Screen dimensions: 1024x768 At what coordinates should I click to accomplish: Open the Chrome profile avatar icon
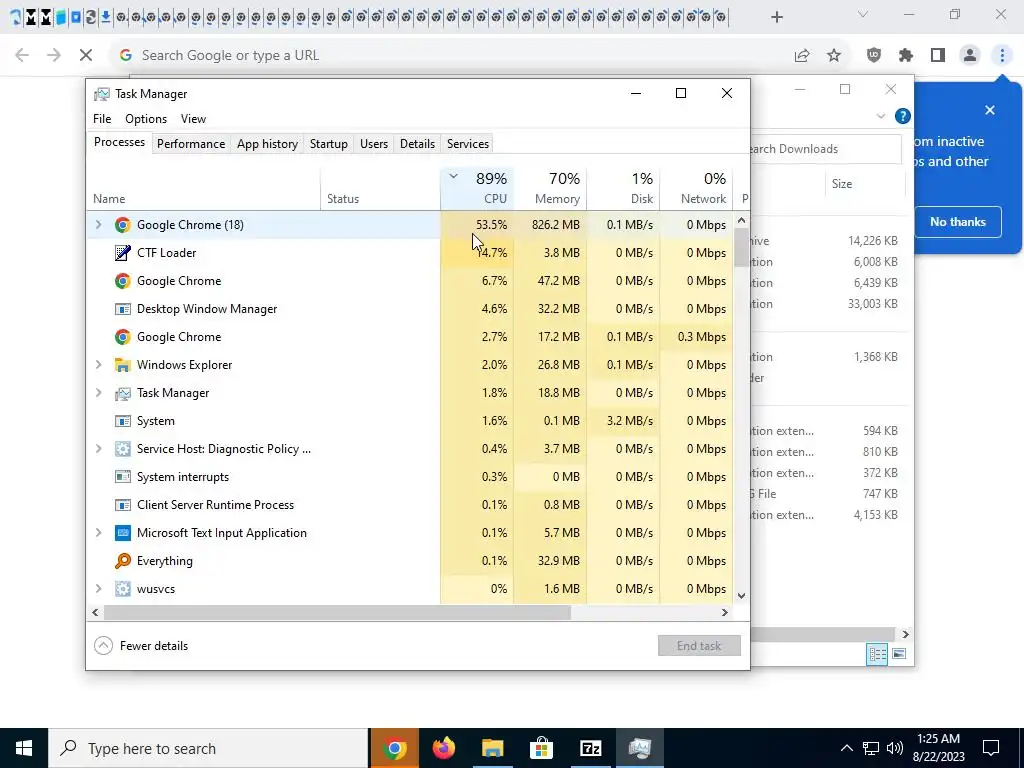click(x=970, y=56)
